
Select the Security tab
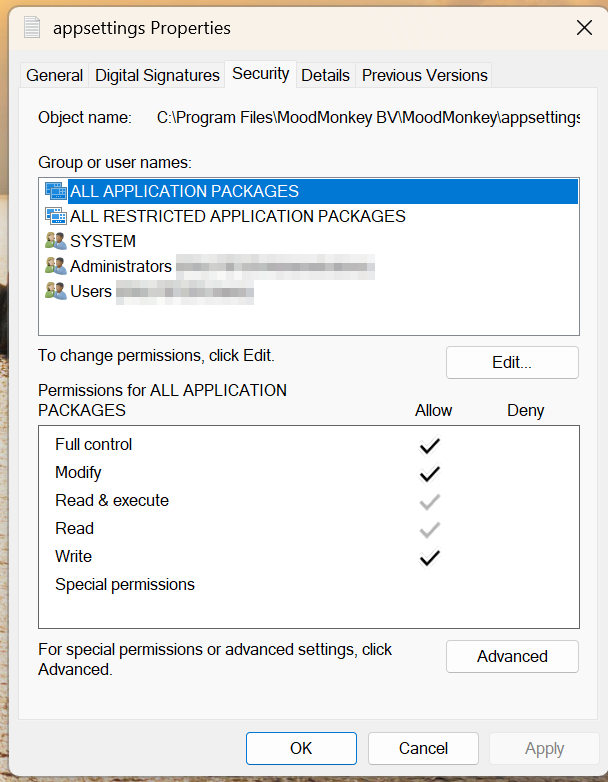[x=260, y=74]
